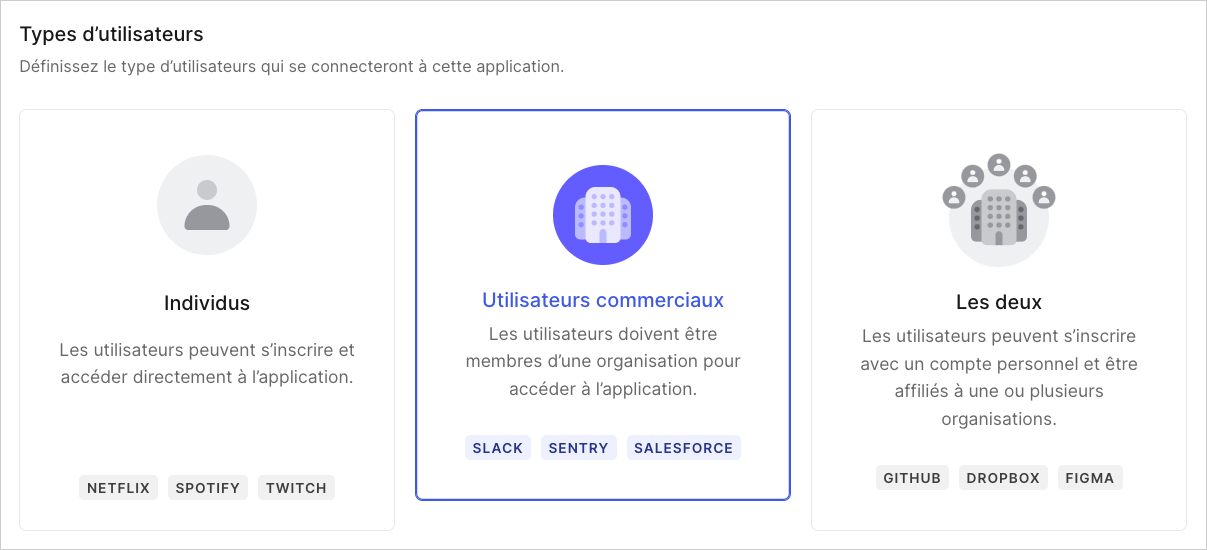Click the Utilisateurs commerciaux blue title
Screen dimensions: 1207x550
pos(603,300)
